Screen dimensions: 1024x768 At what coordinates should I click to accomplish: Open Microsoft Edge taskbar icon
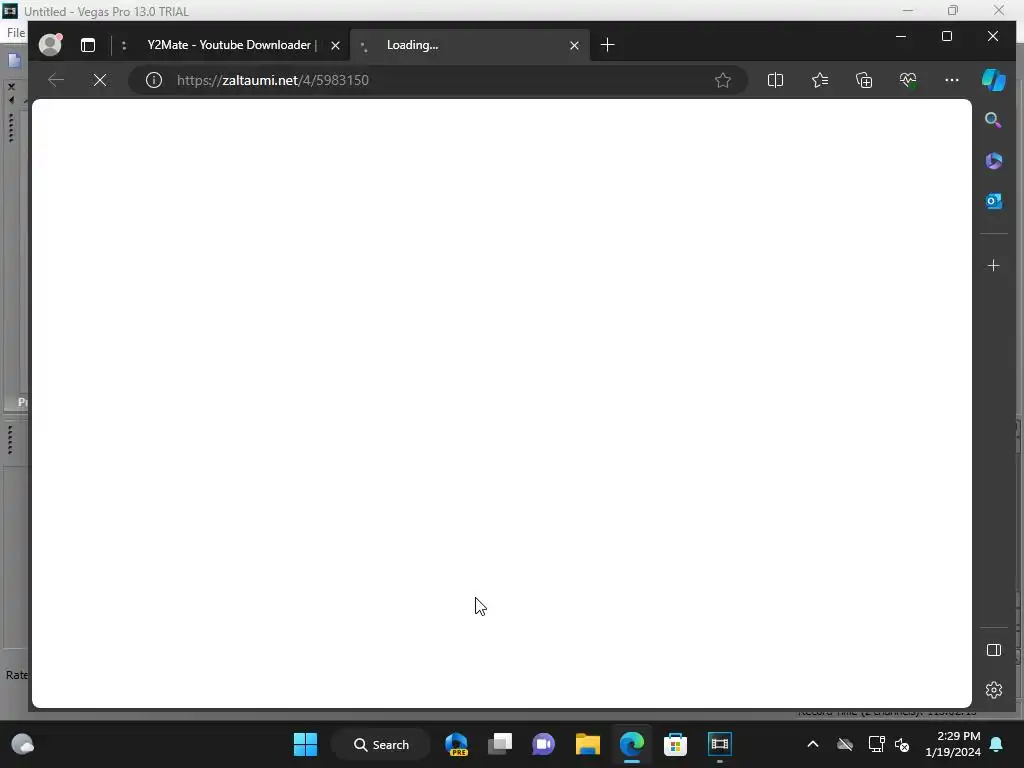point(632,744)
